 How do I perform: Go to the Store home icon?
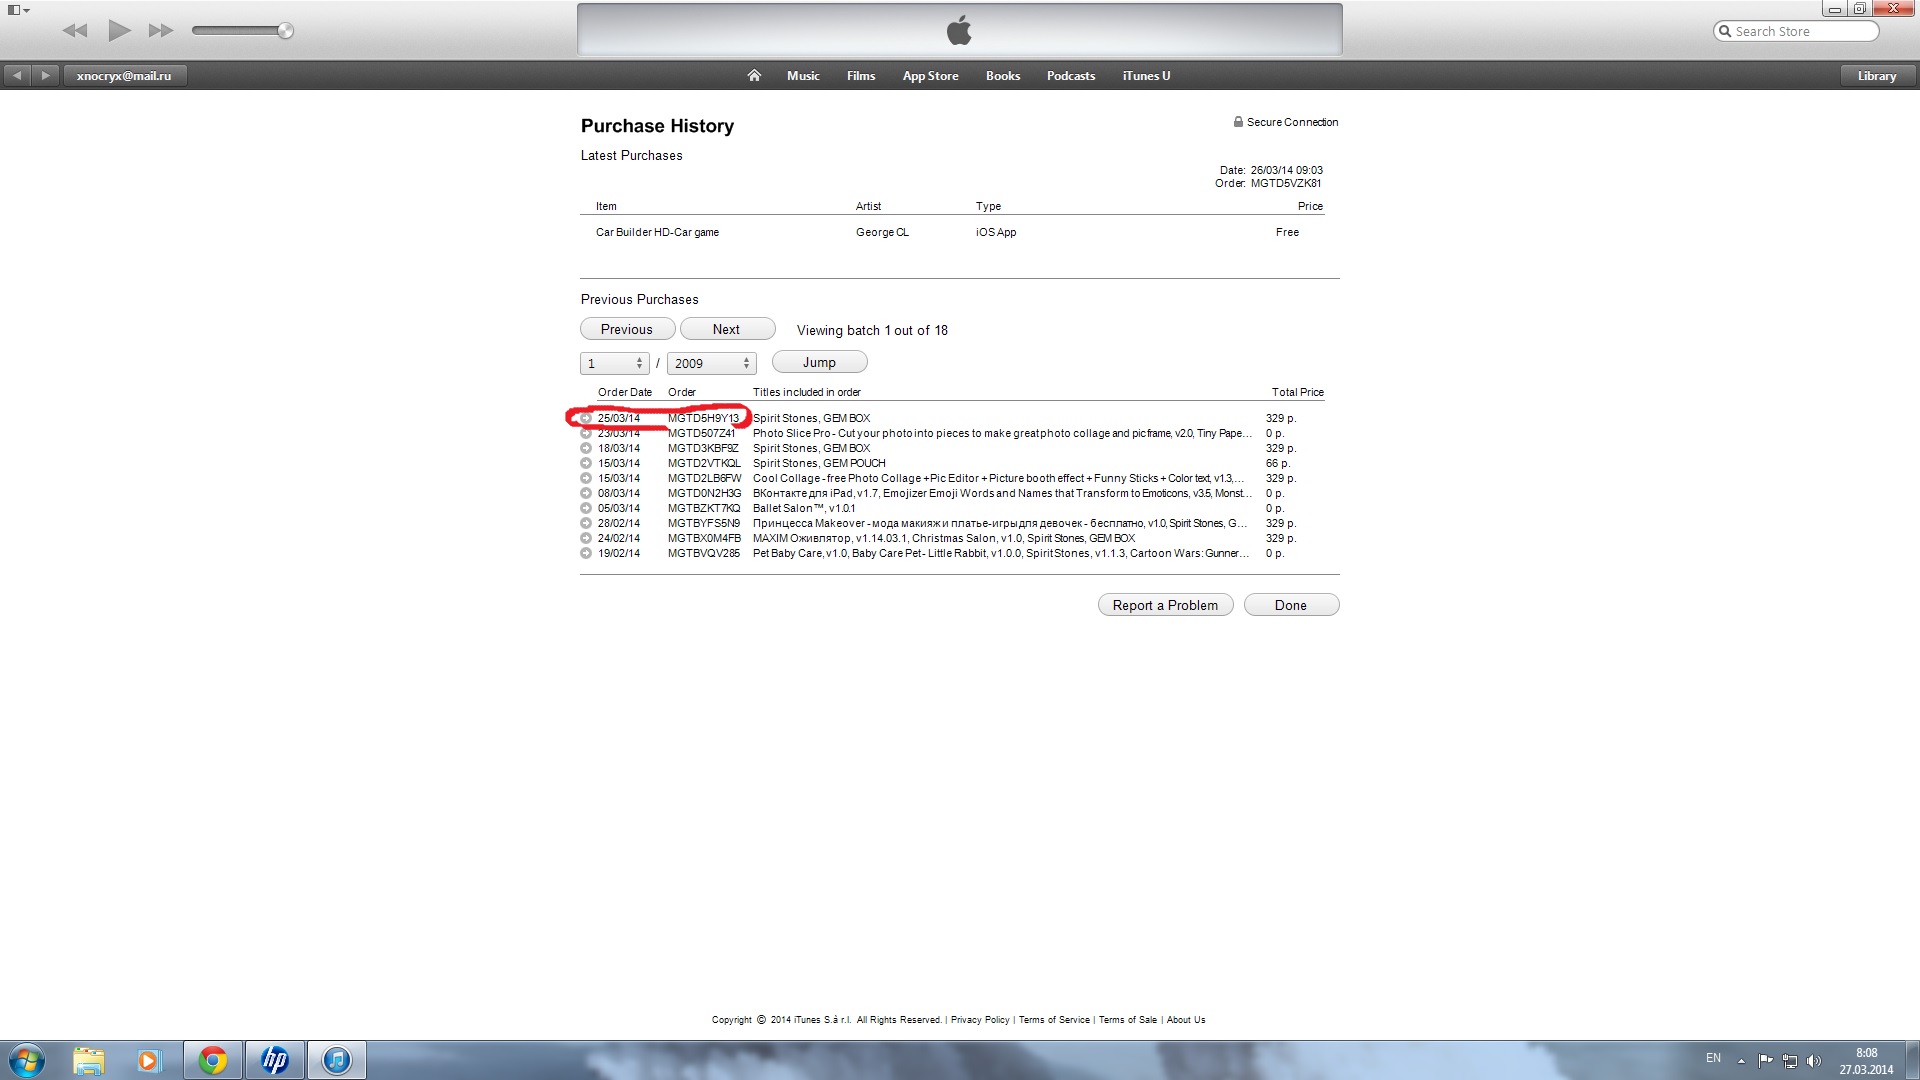click(754, 76)
